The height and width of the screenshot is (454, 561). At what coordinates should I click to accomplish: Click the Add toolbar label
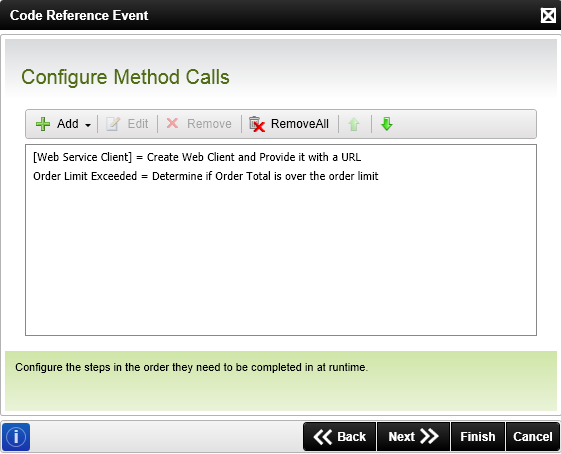coord(68,124)
